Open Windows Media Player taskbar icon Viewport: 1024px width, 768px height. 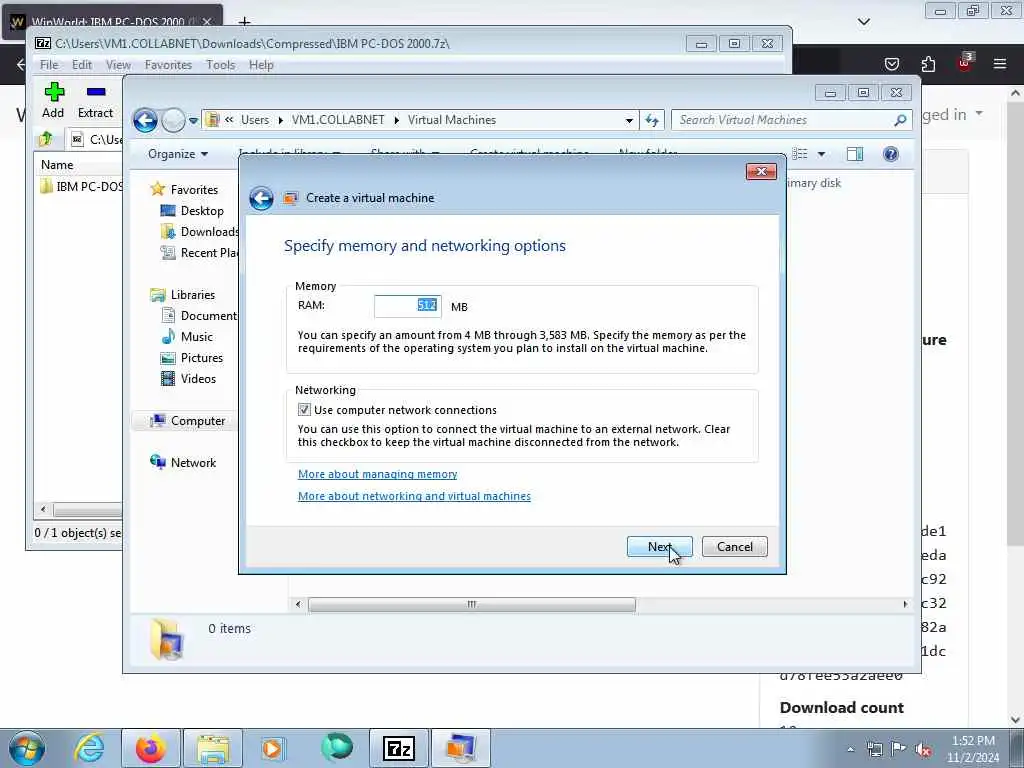coord(273,748)
